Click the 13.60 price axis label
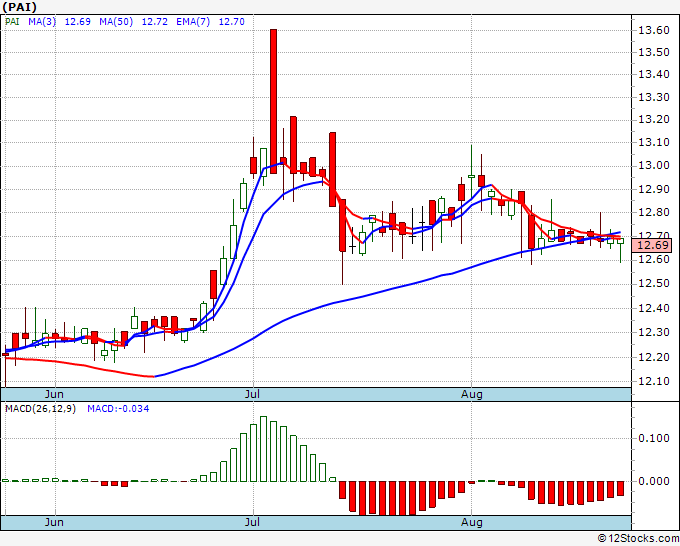 coord(654,30)
